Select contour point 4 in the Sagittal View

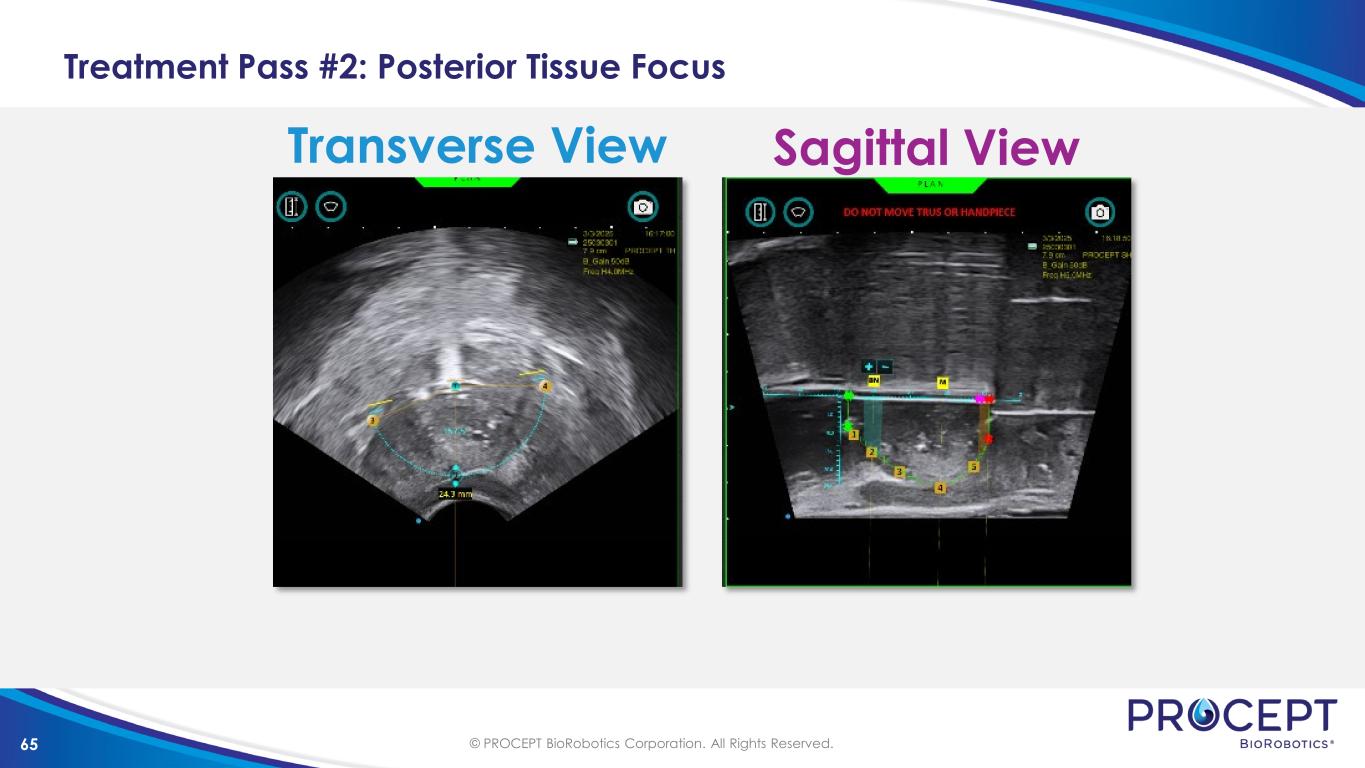(939, 487)
